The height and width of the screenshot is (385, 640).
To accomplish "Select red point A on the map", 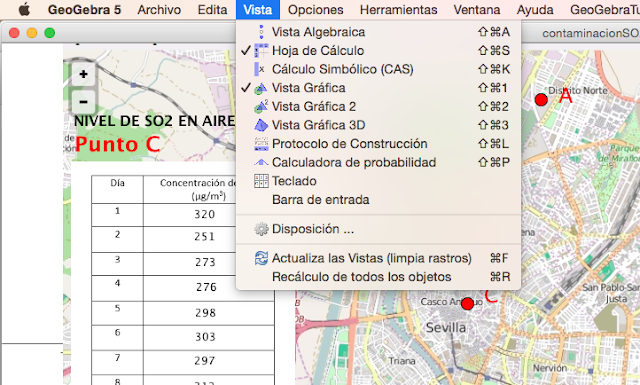I will [x=541, y=99].
